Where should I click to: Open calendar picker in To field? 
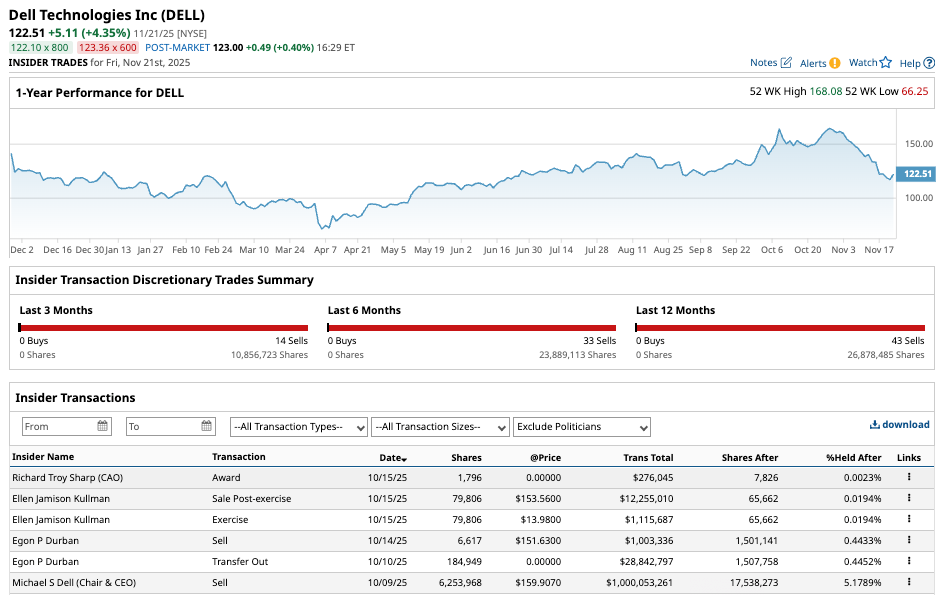[x=207, y=426]
